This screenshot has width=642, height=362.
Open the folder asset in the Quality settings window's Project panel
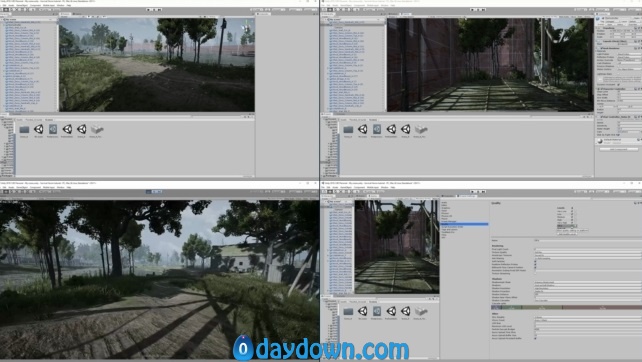click(348, 311)
